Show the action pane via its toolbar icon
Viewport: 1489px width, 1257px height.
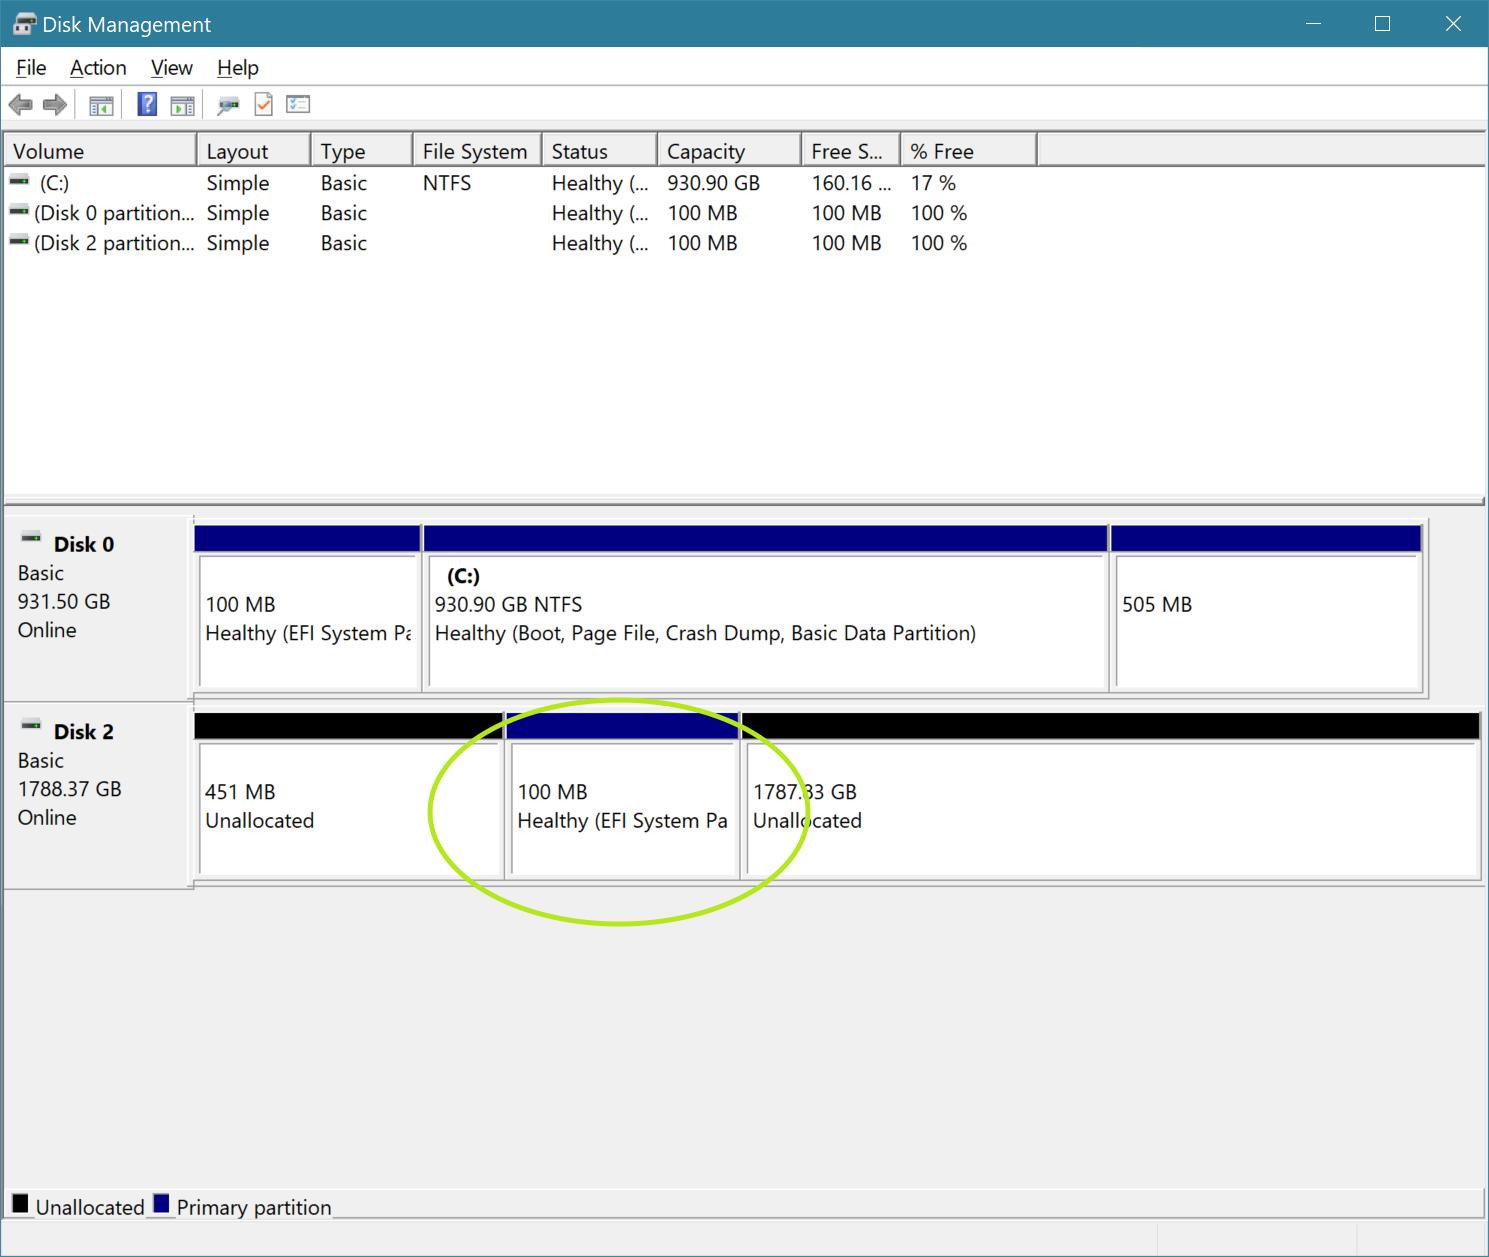pos(181,104)
